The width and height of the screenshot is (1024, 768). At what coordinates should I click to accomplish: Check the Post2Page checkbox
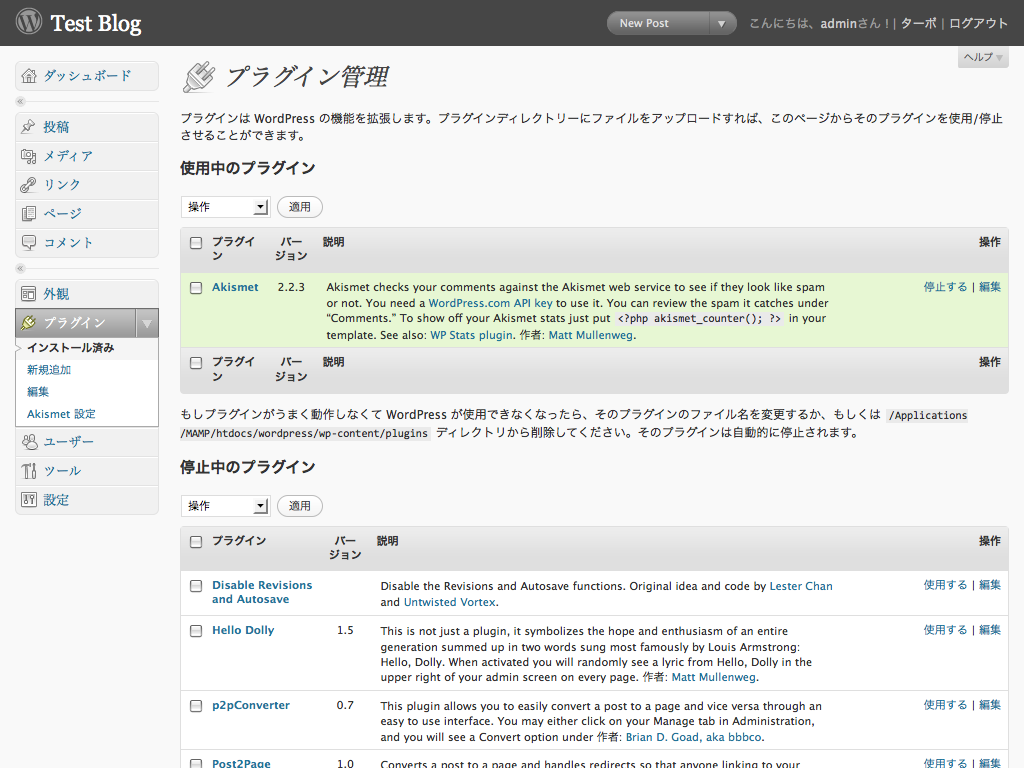[x=196, y=763]
